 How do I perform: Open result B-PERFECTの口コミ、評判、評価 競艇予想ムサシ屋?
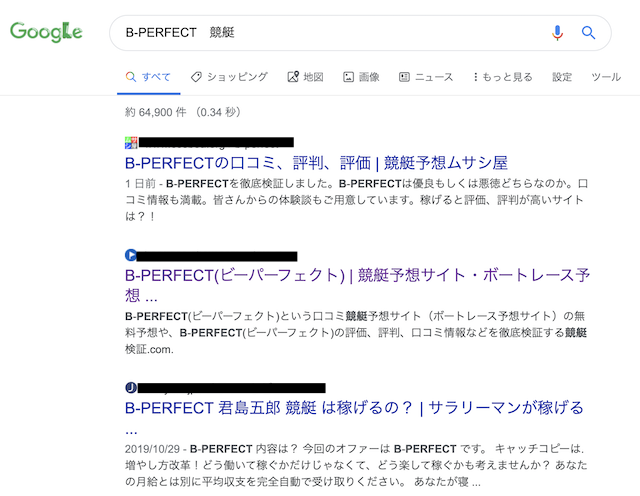click(316, 163)
